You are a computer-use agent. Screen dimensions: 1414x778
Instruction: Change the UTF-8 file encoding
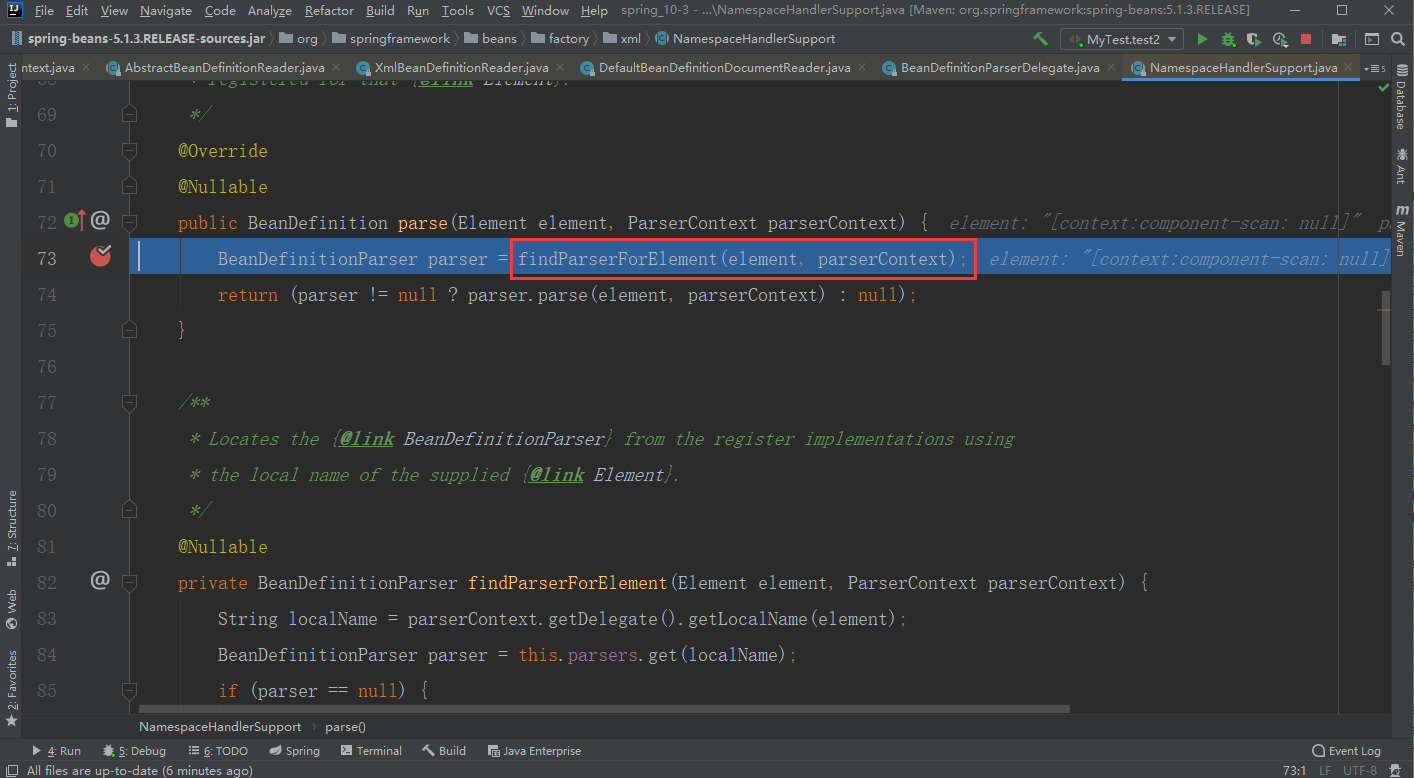tap(1359, 770)
